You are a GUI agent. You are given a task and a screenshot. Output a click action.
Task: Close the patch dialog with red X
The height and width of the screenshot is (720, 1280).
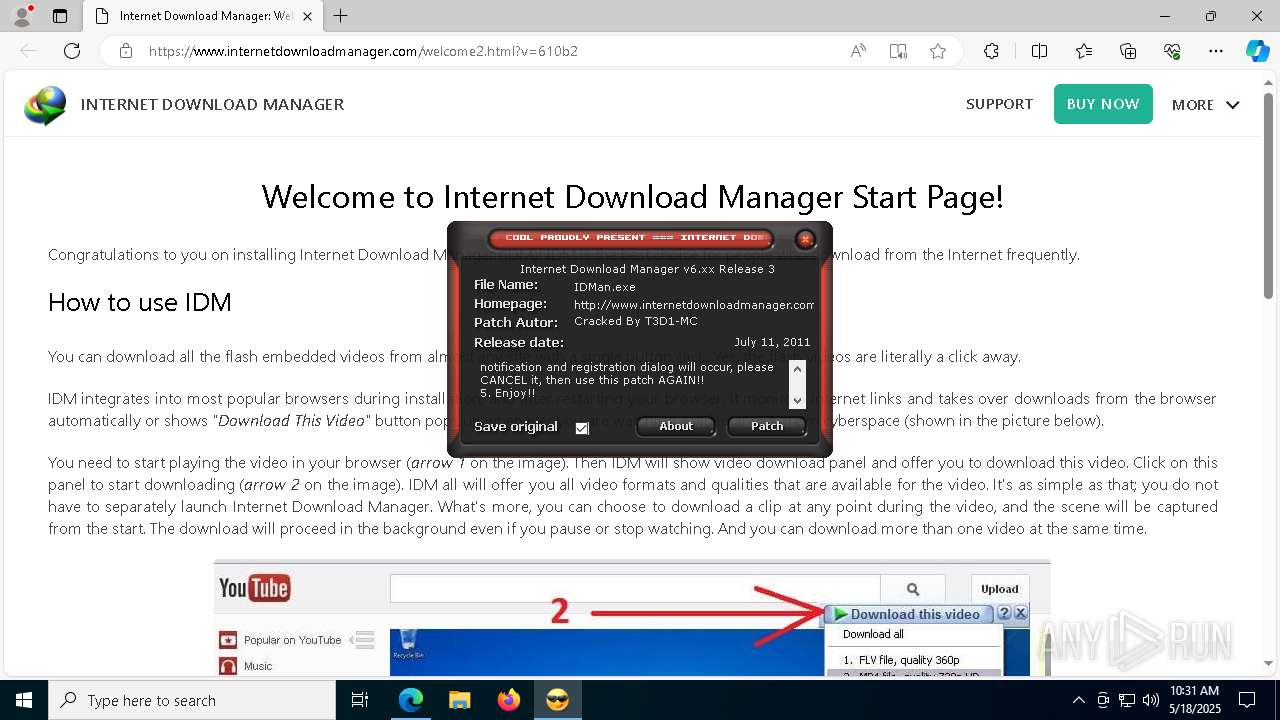pos(805,239)
